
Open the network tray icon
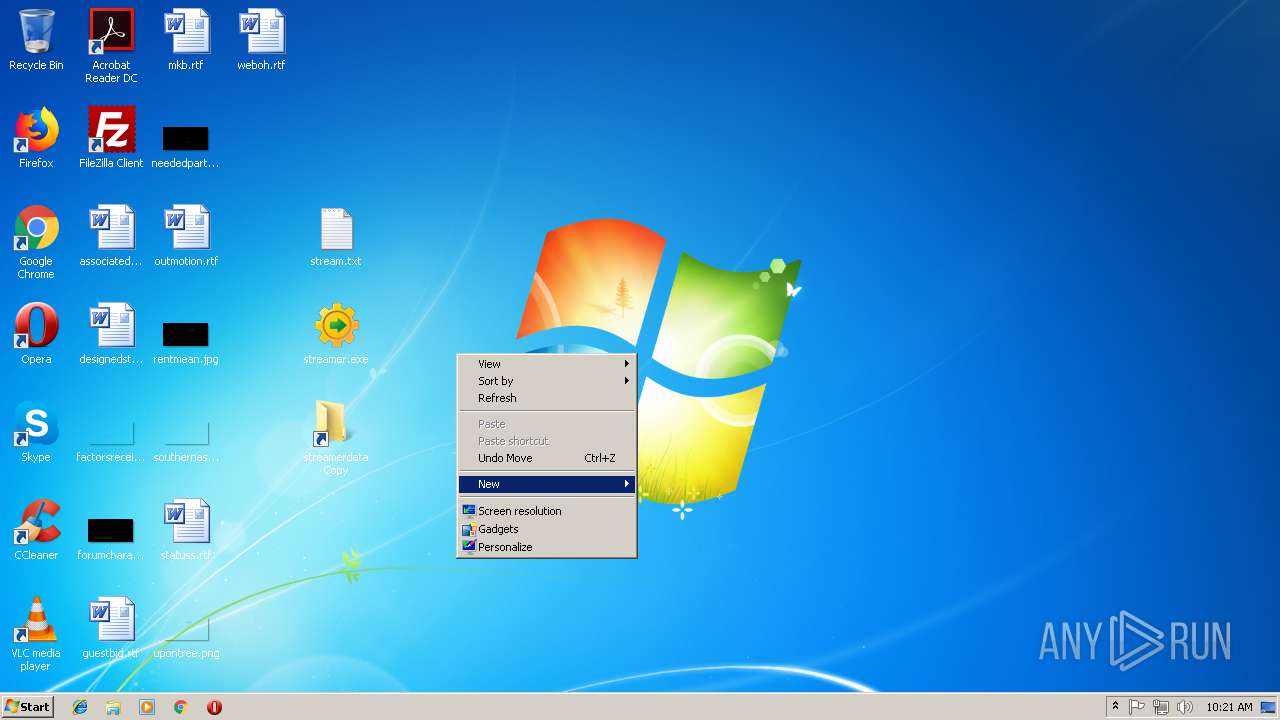point(1161,707)
